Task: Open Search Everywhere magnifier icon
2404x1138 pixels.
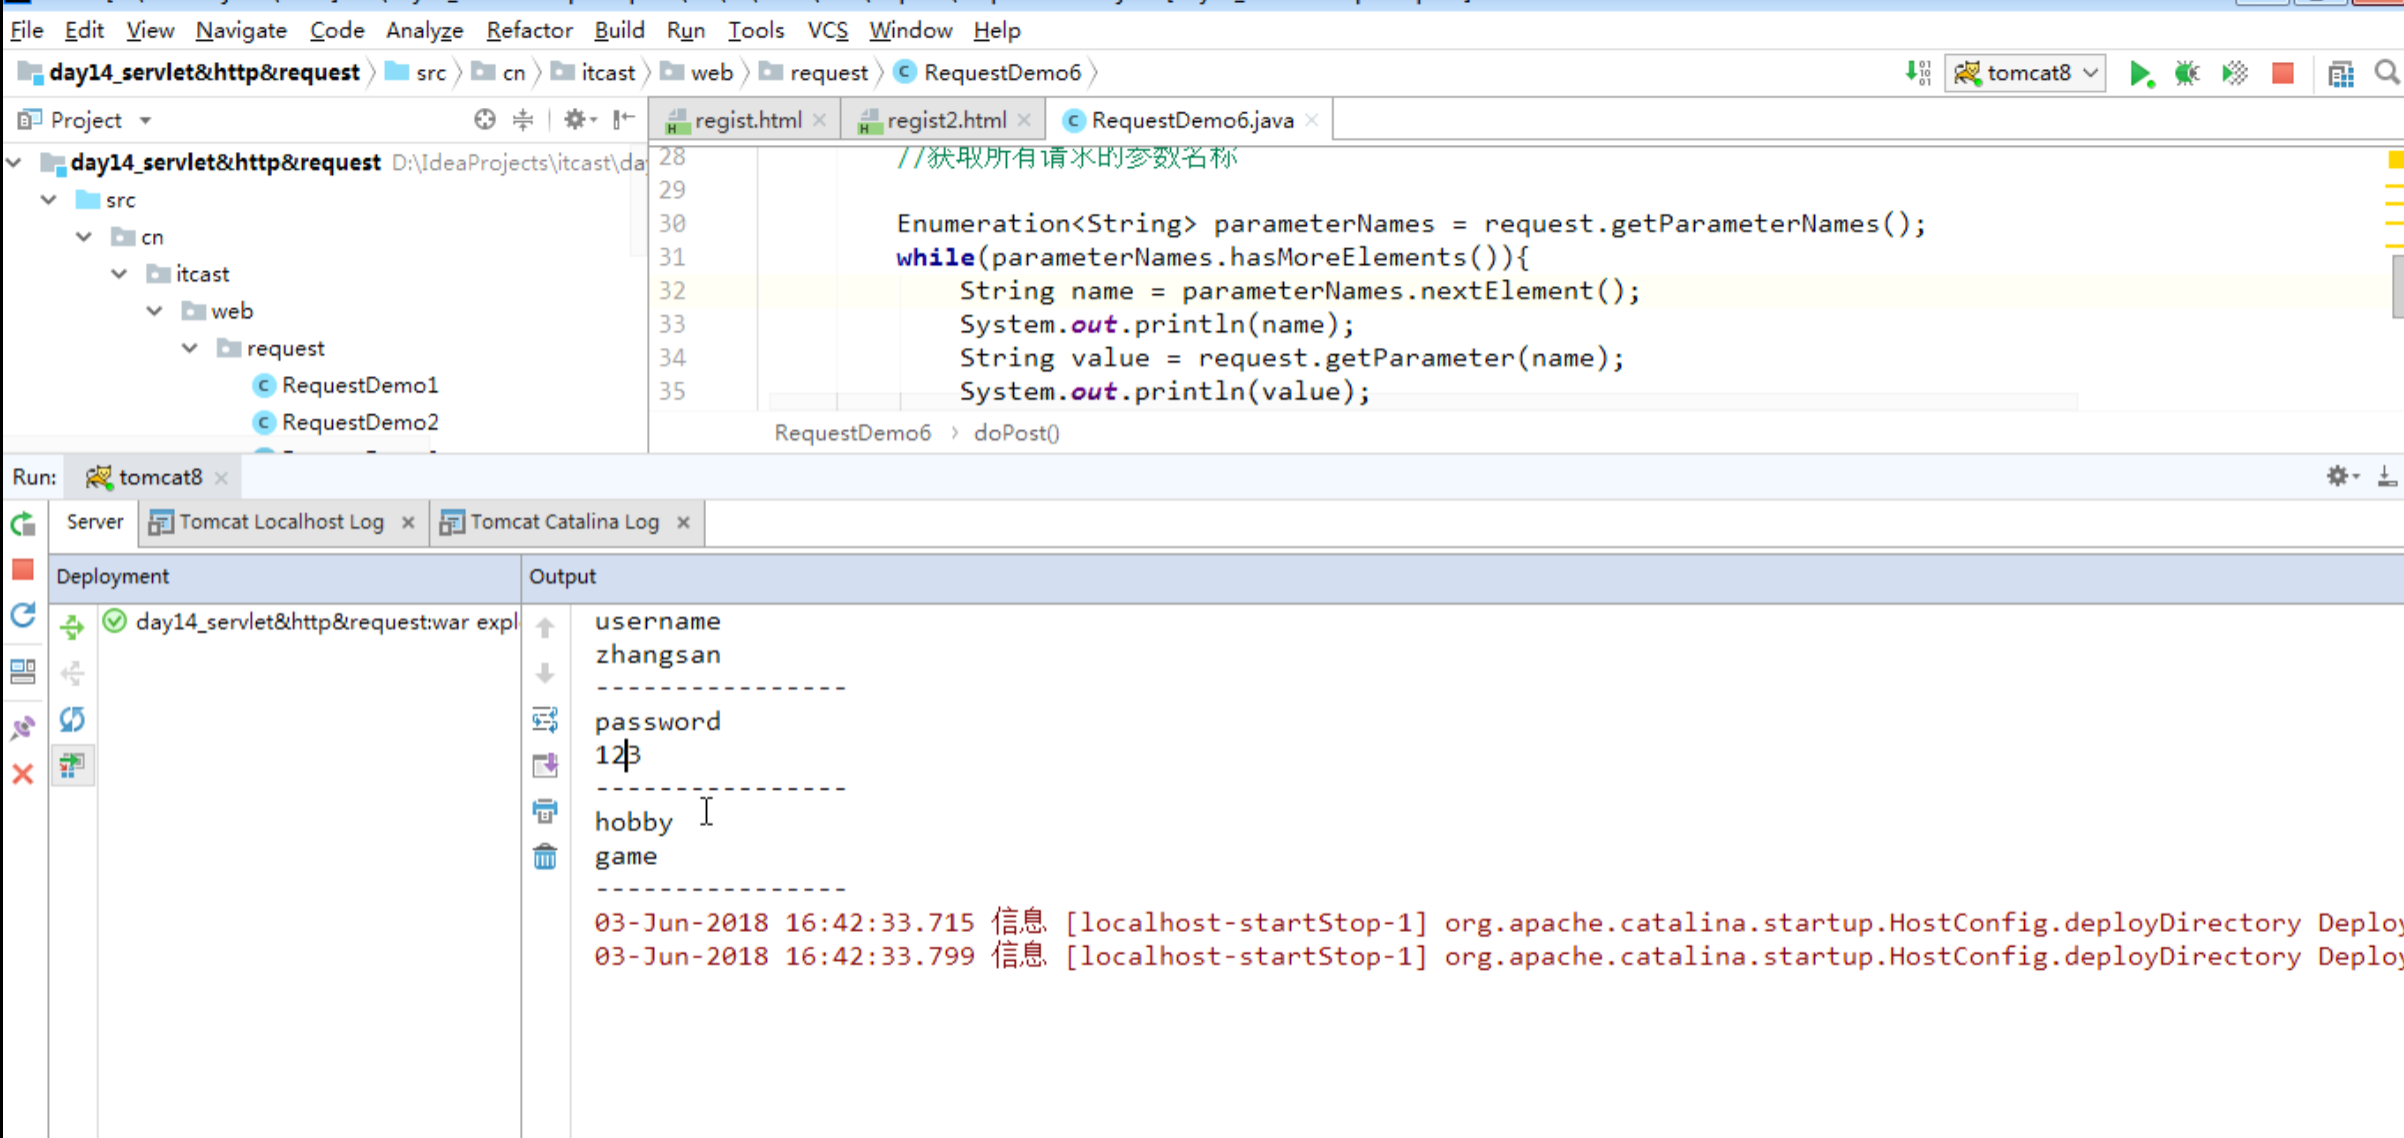Action: click(2386, 73)
